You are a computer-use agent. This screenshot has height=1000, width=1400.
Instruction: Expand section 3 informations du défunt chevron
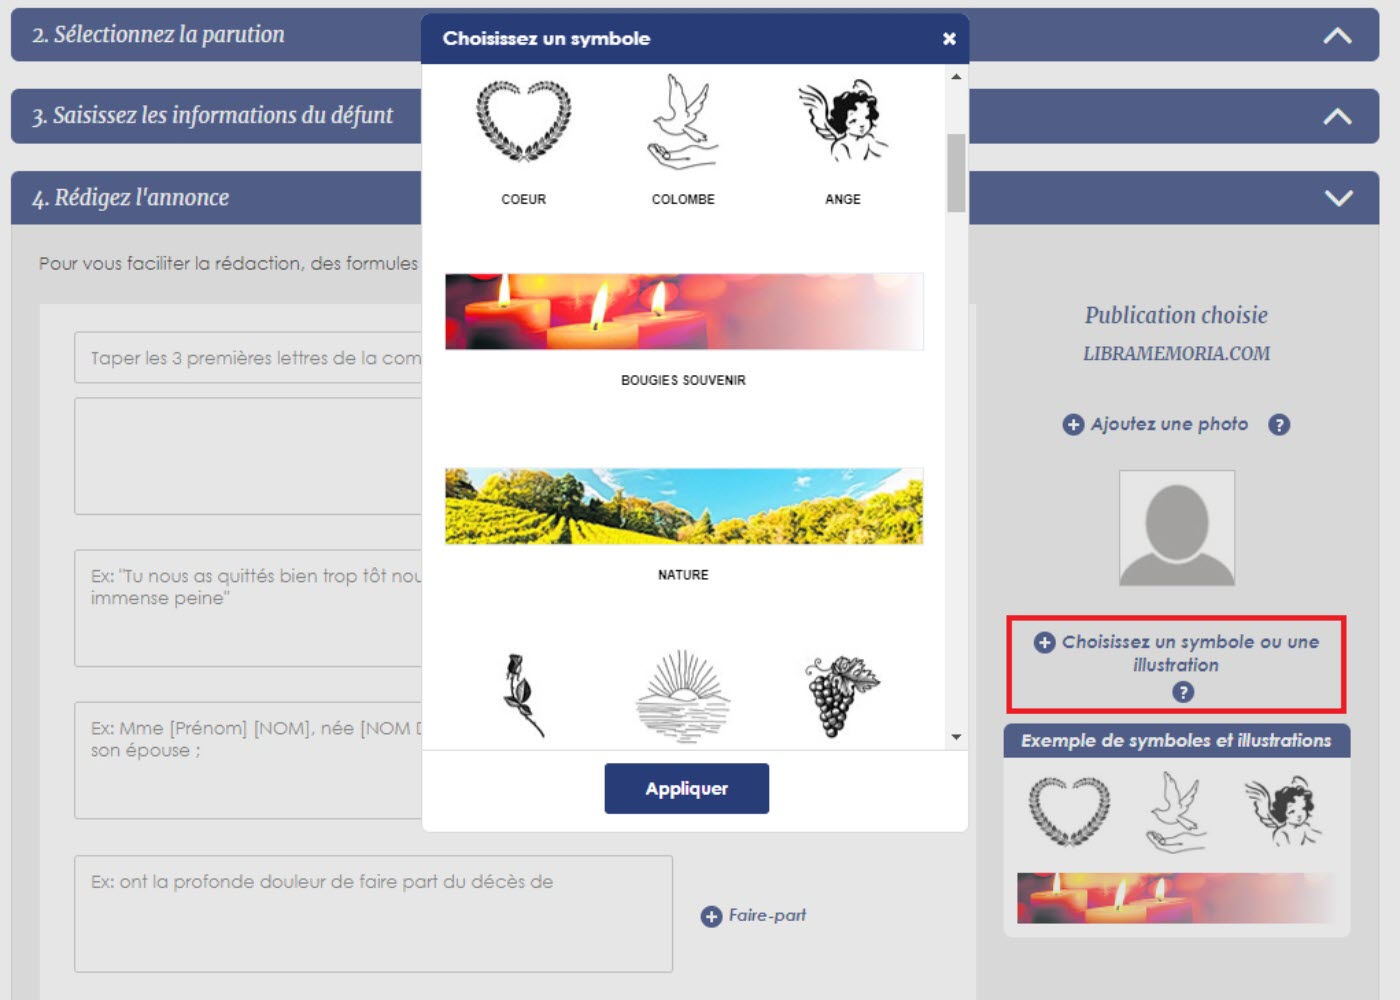(x=1337, y=116)
